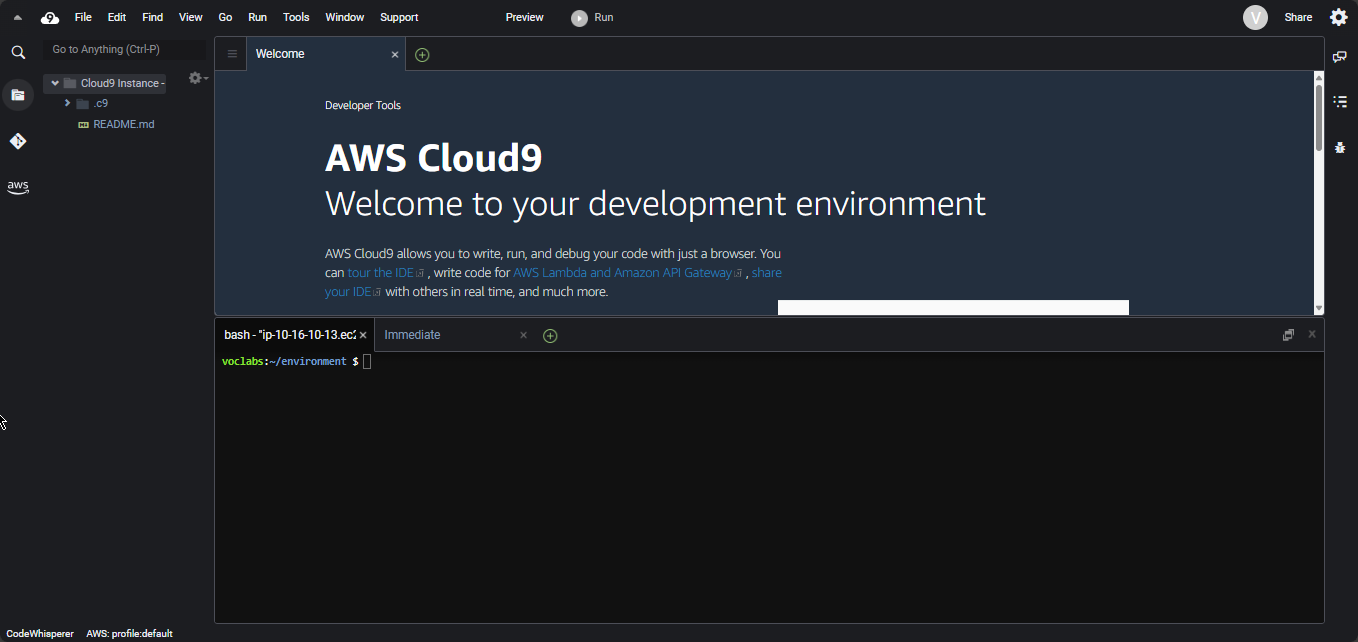Click the scrollbar up arrow in Welcome pane

pos(1319,78)
